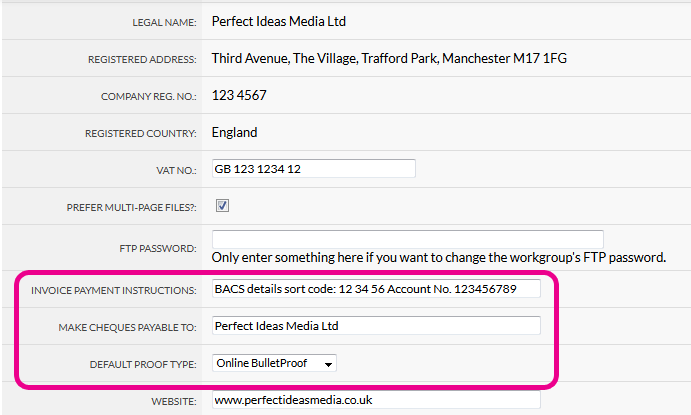Viewport: 691px width, 415px height.
Task: Click the FTP password hint text
Action: 438,258
